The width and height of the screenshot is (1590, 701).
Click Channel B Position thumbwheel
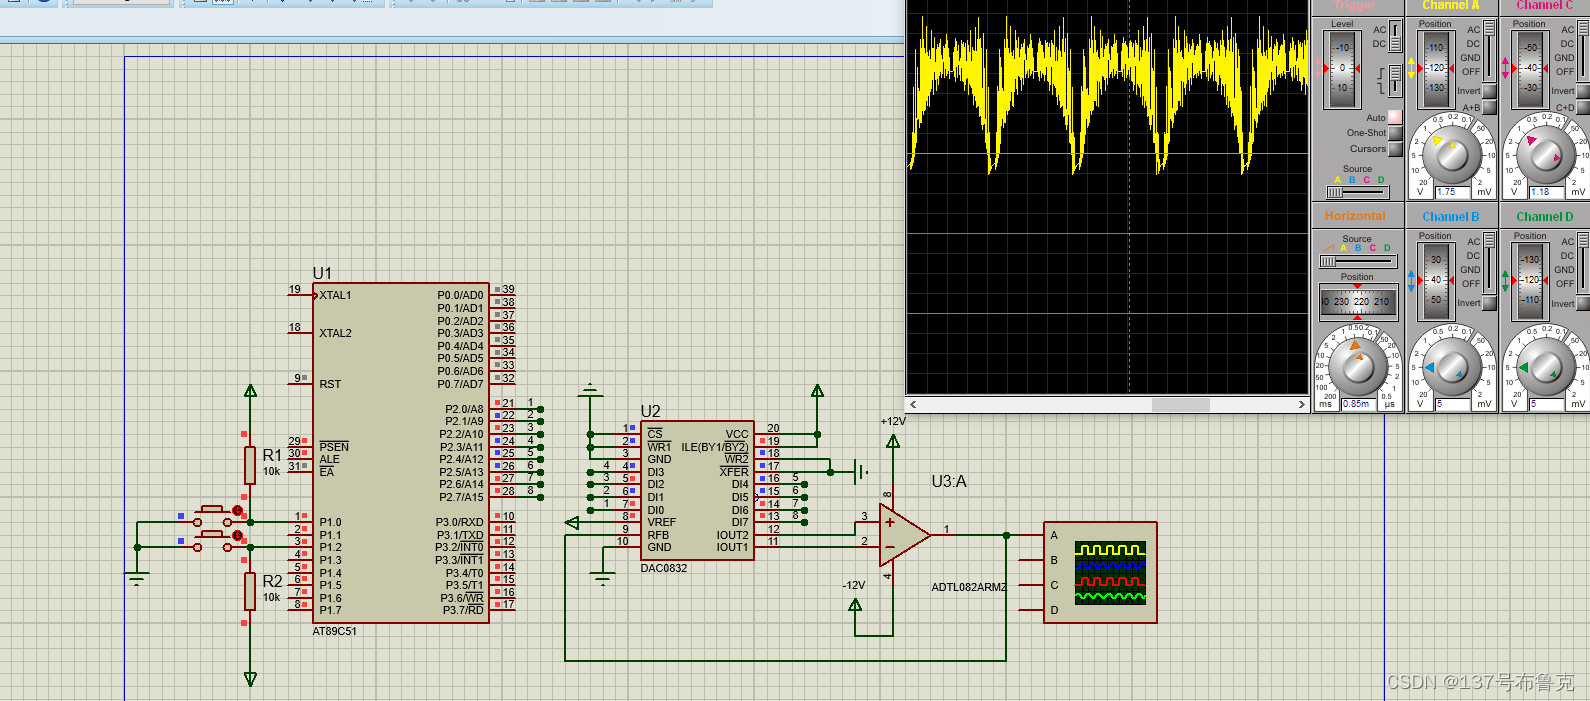point(1436,281)
